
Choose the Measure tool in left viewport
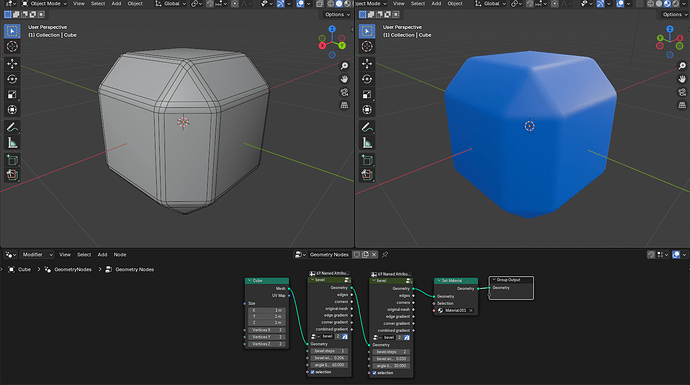(x=12, y=143)
